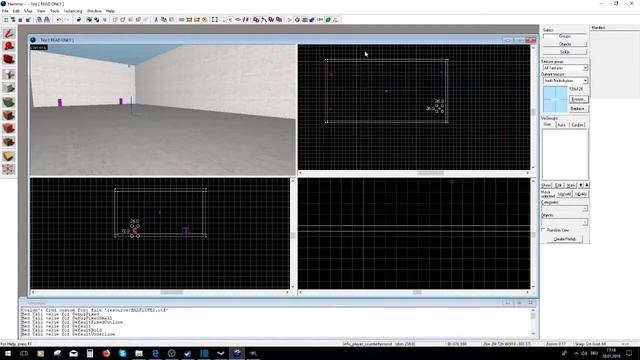Click the Solids select mode button

pos(565,52)
